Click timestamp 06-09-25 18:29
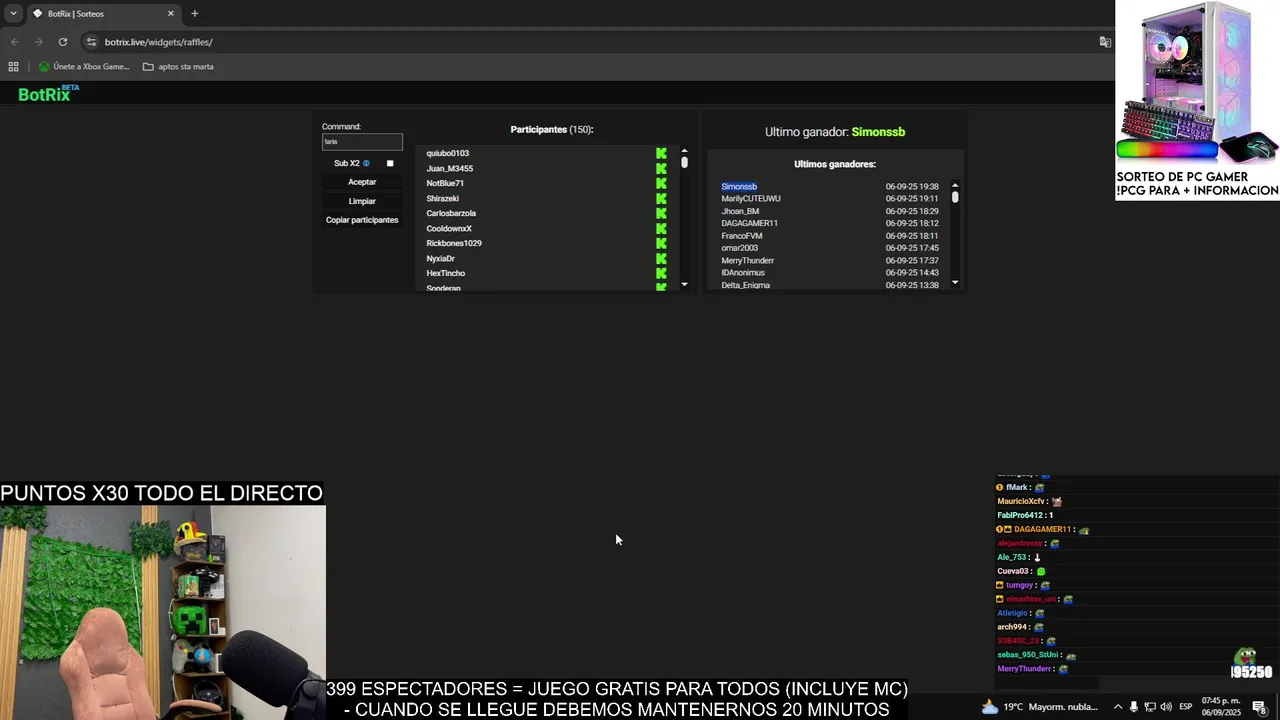The width and height of the screenshot is (1280, 720). [x=912, y=211]
